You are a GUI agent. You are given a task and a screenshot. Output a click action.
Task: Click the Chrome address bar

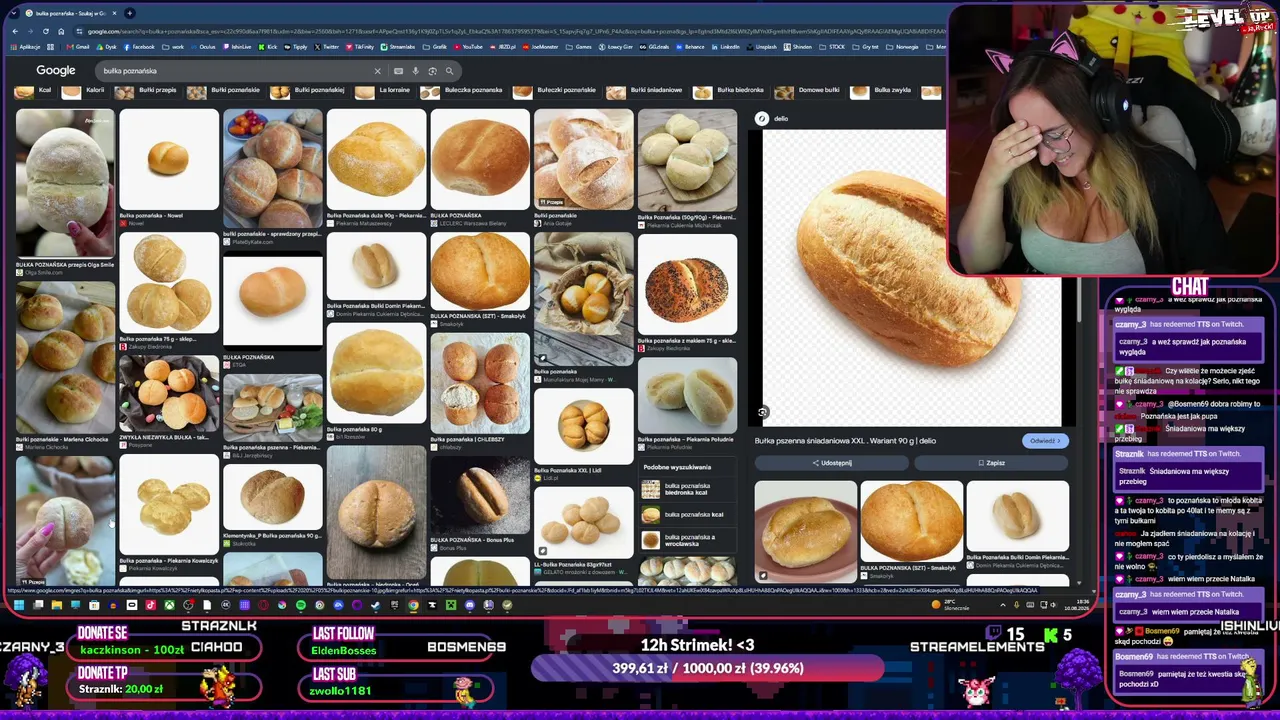pos(510,31)
